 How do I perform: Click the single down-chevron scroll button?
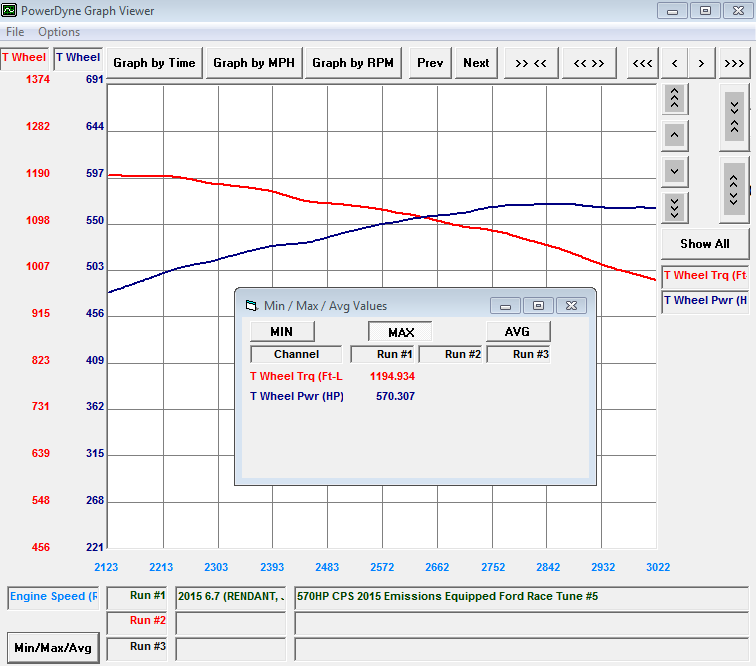(675, 172)
